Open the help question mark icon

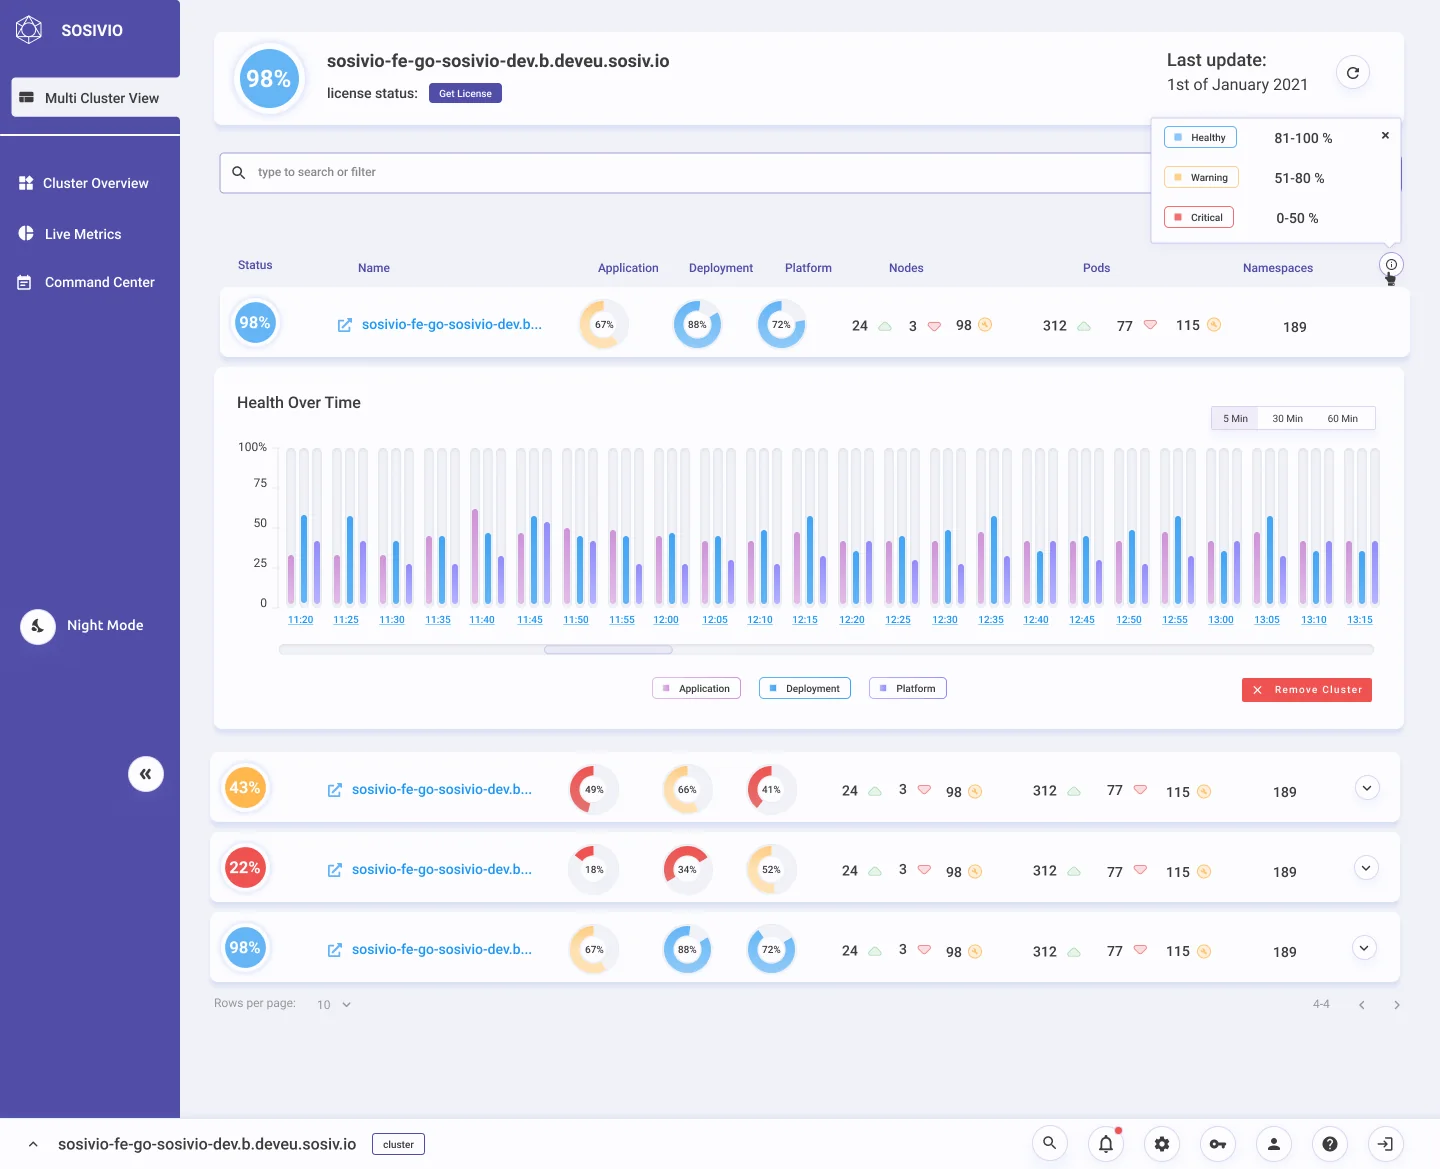pyautogui.click(x=1330, y=1144)
